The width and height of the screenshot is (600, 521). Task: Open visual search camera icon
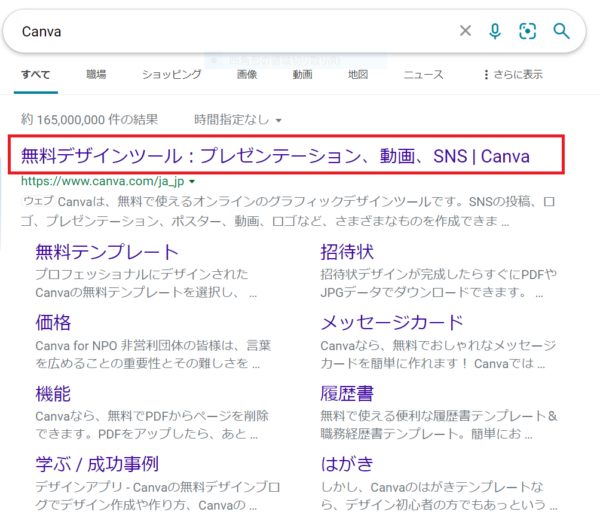(x=528, y=31)
